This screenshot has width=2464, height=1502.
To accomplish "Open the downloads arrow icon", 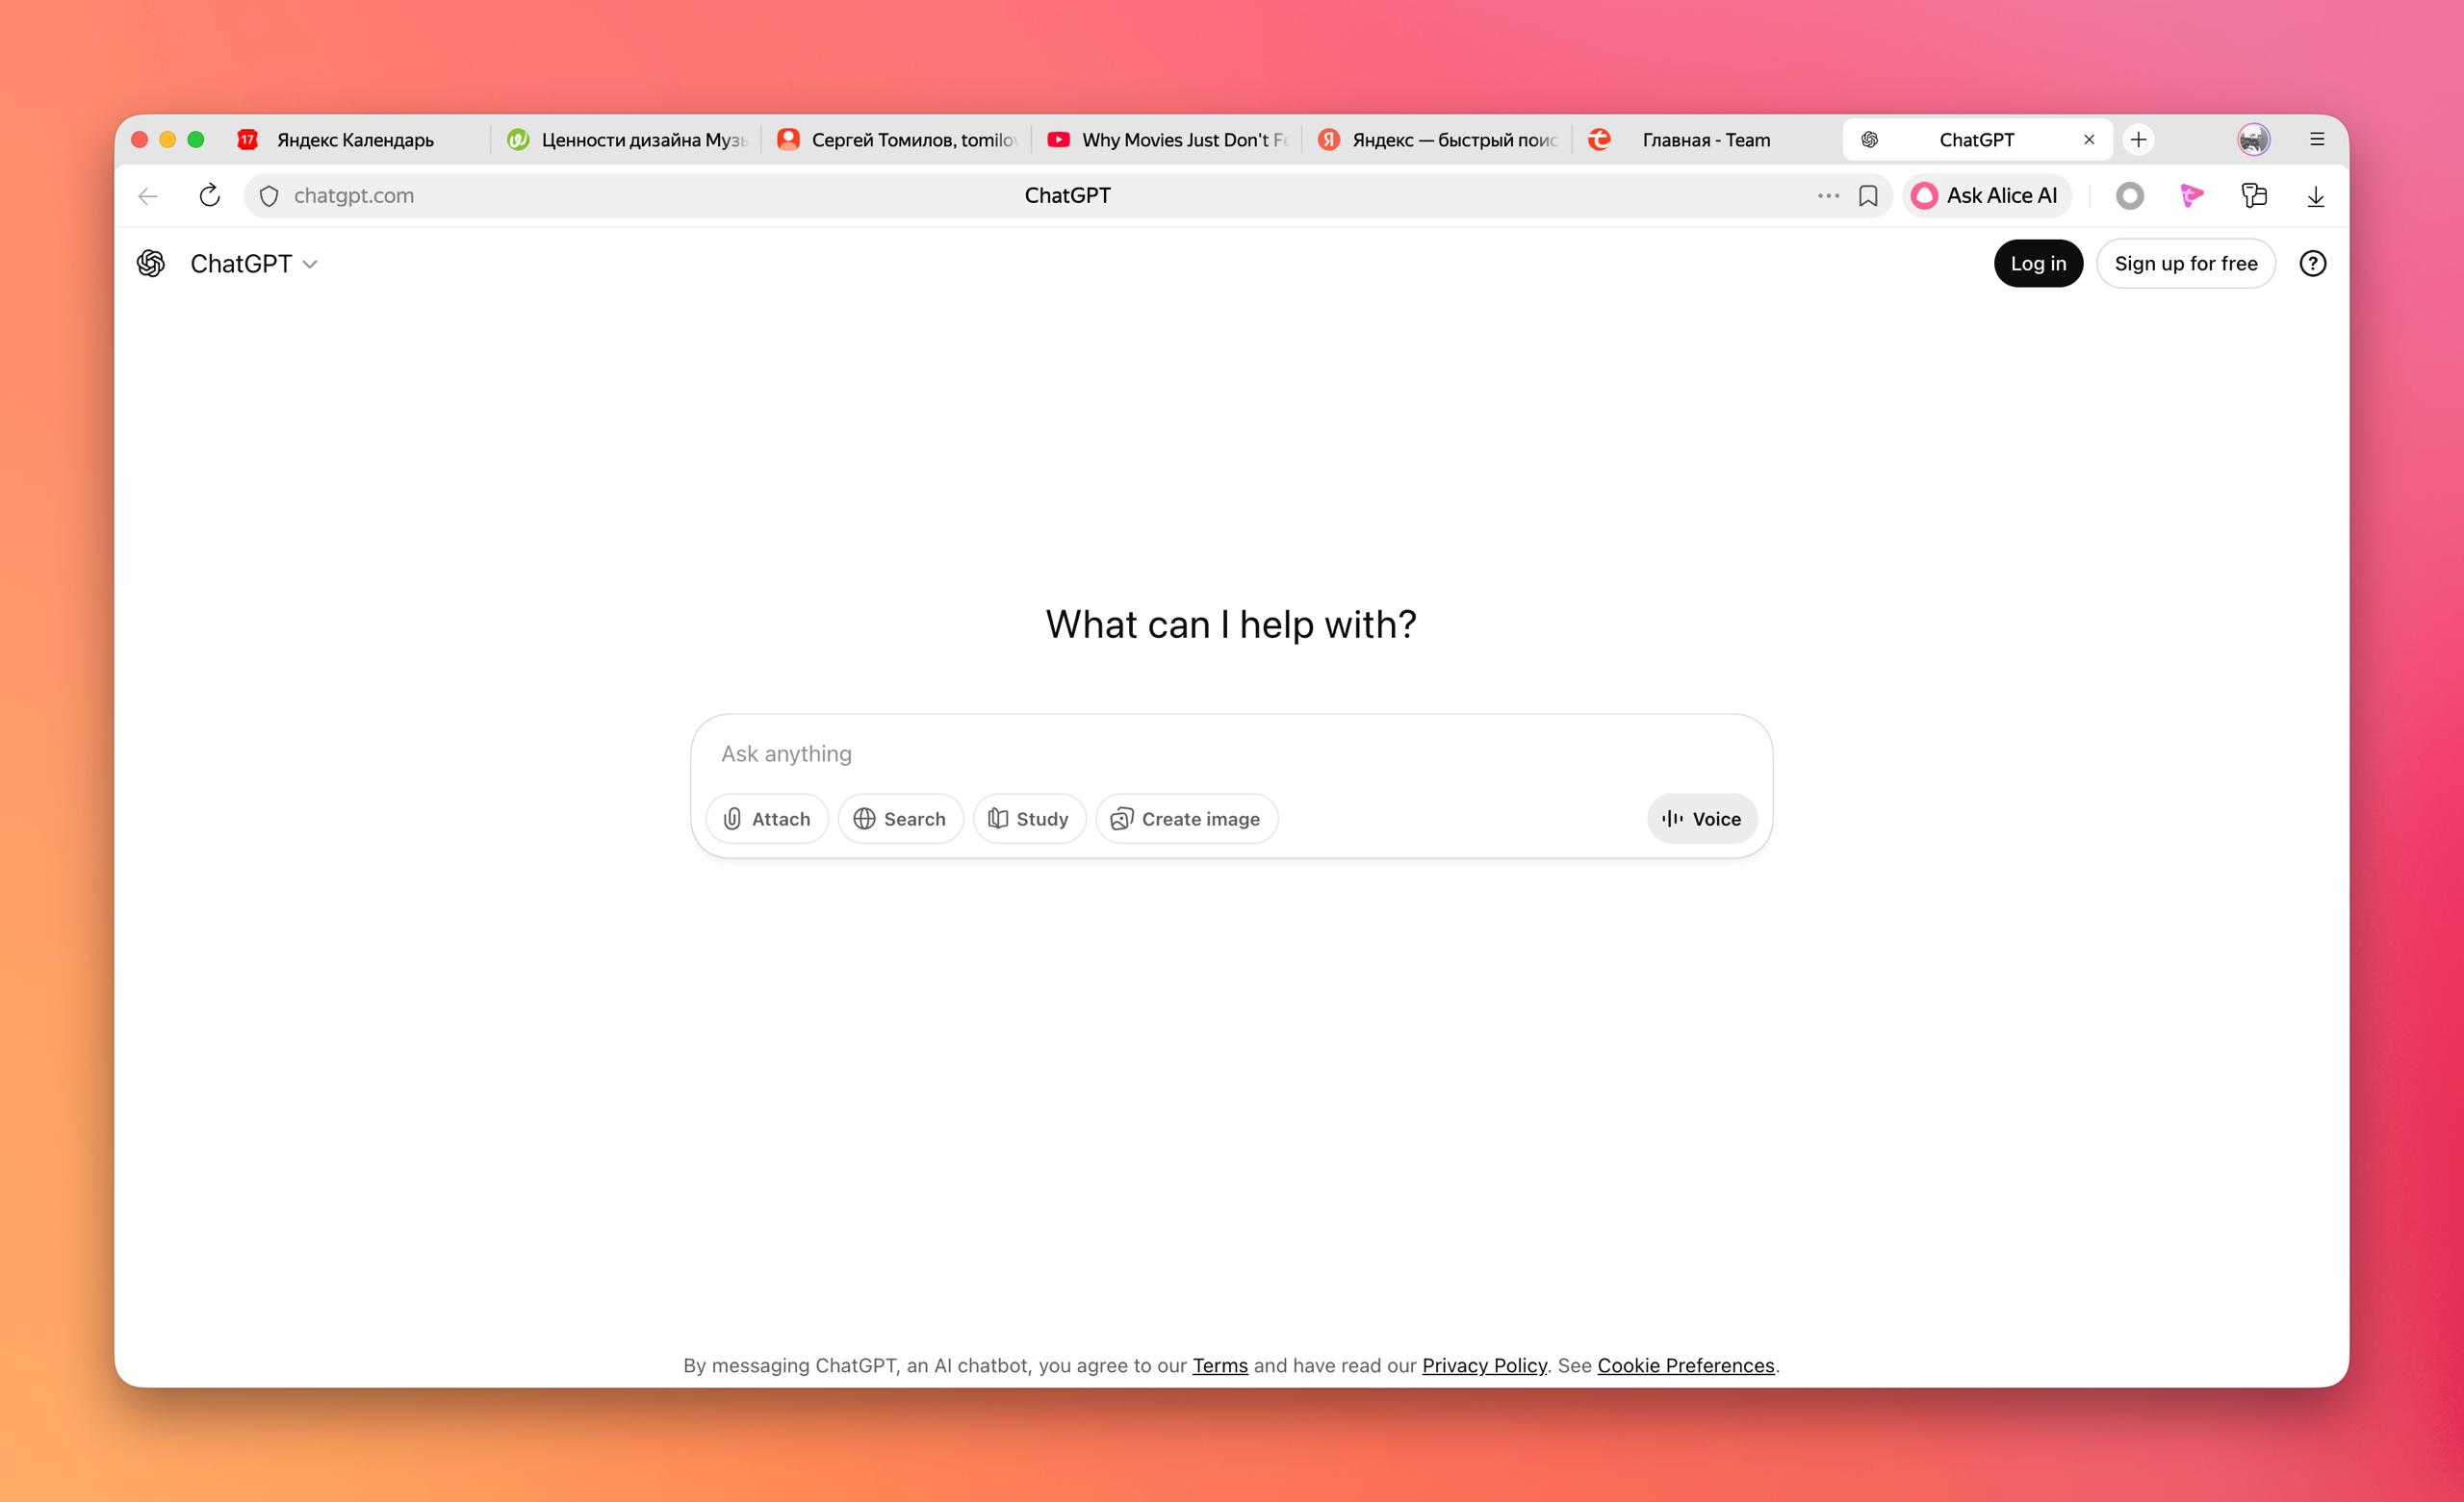I will pyautogui.click(x=2316, y=197).
